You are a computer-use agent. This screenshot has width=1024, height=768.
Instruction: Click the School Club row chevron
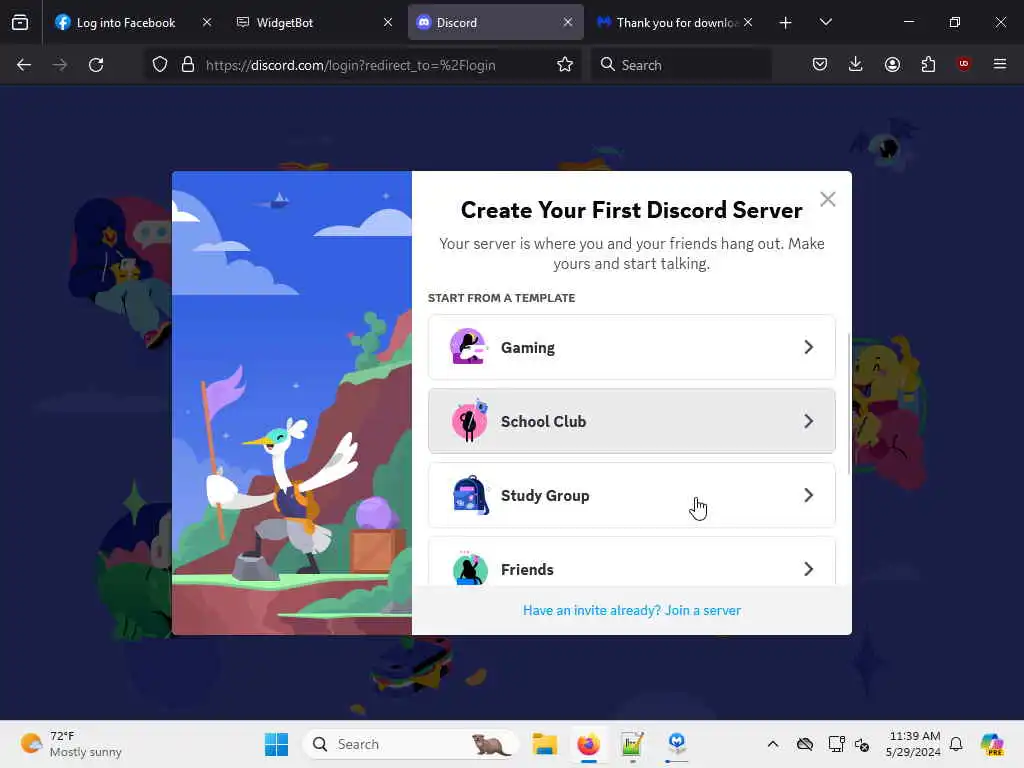808,421
